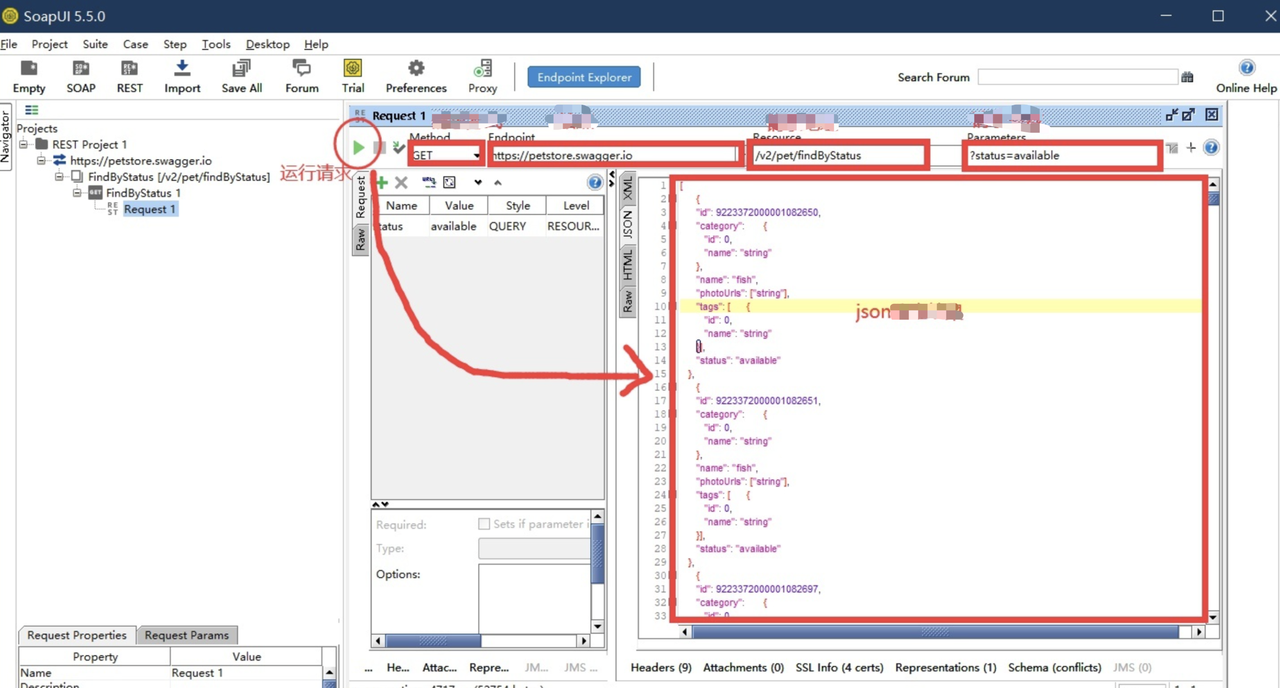The image size is (1280, 688).
Task: Open the SOAP project toolbar icon
Action: tap(81, 76)
